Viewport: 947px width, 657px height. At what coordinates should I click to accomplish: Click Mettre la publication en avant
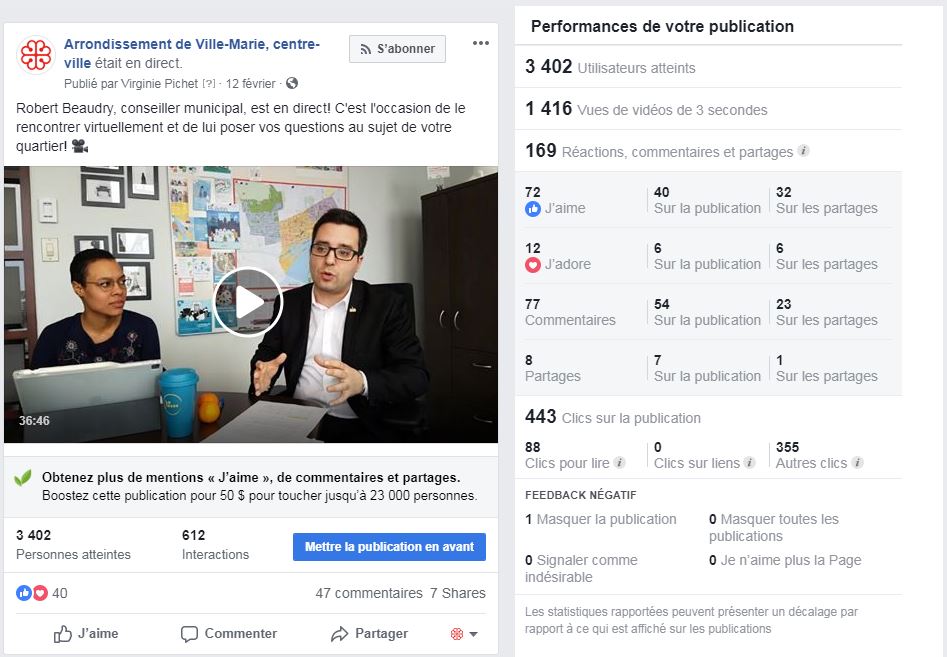coord(390,546)
